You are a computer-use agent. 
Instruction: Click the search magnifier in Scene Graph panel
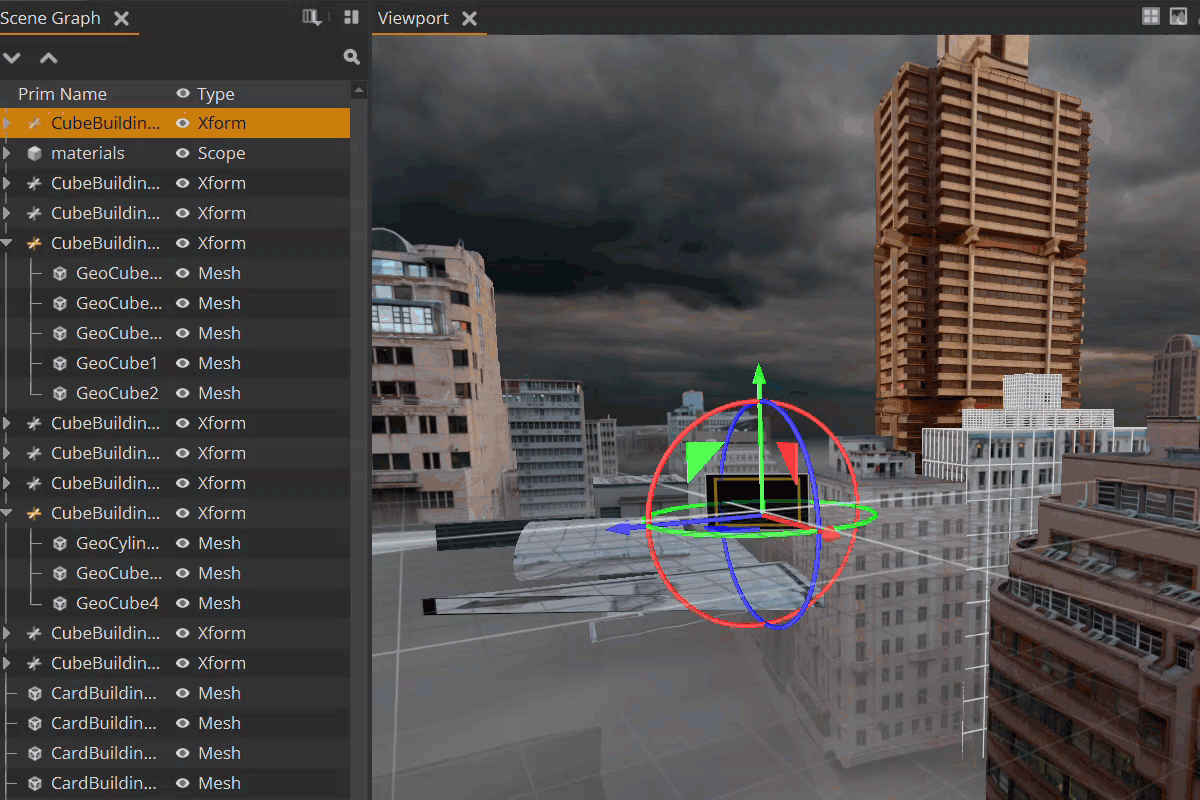(351, 57)
